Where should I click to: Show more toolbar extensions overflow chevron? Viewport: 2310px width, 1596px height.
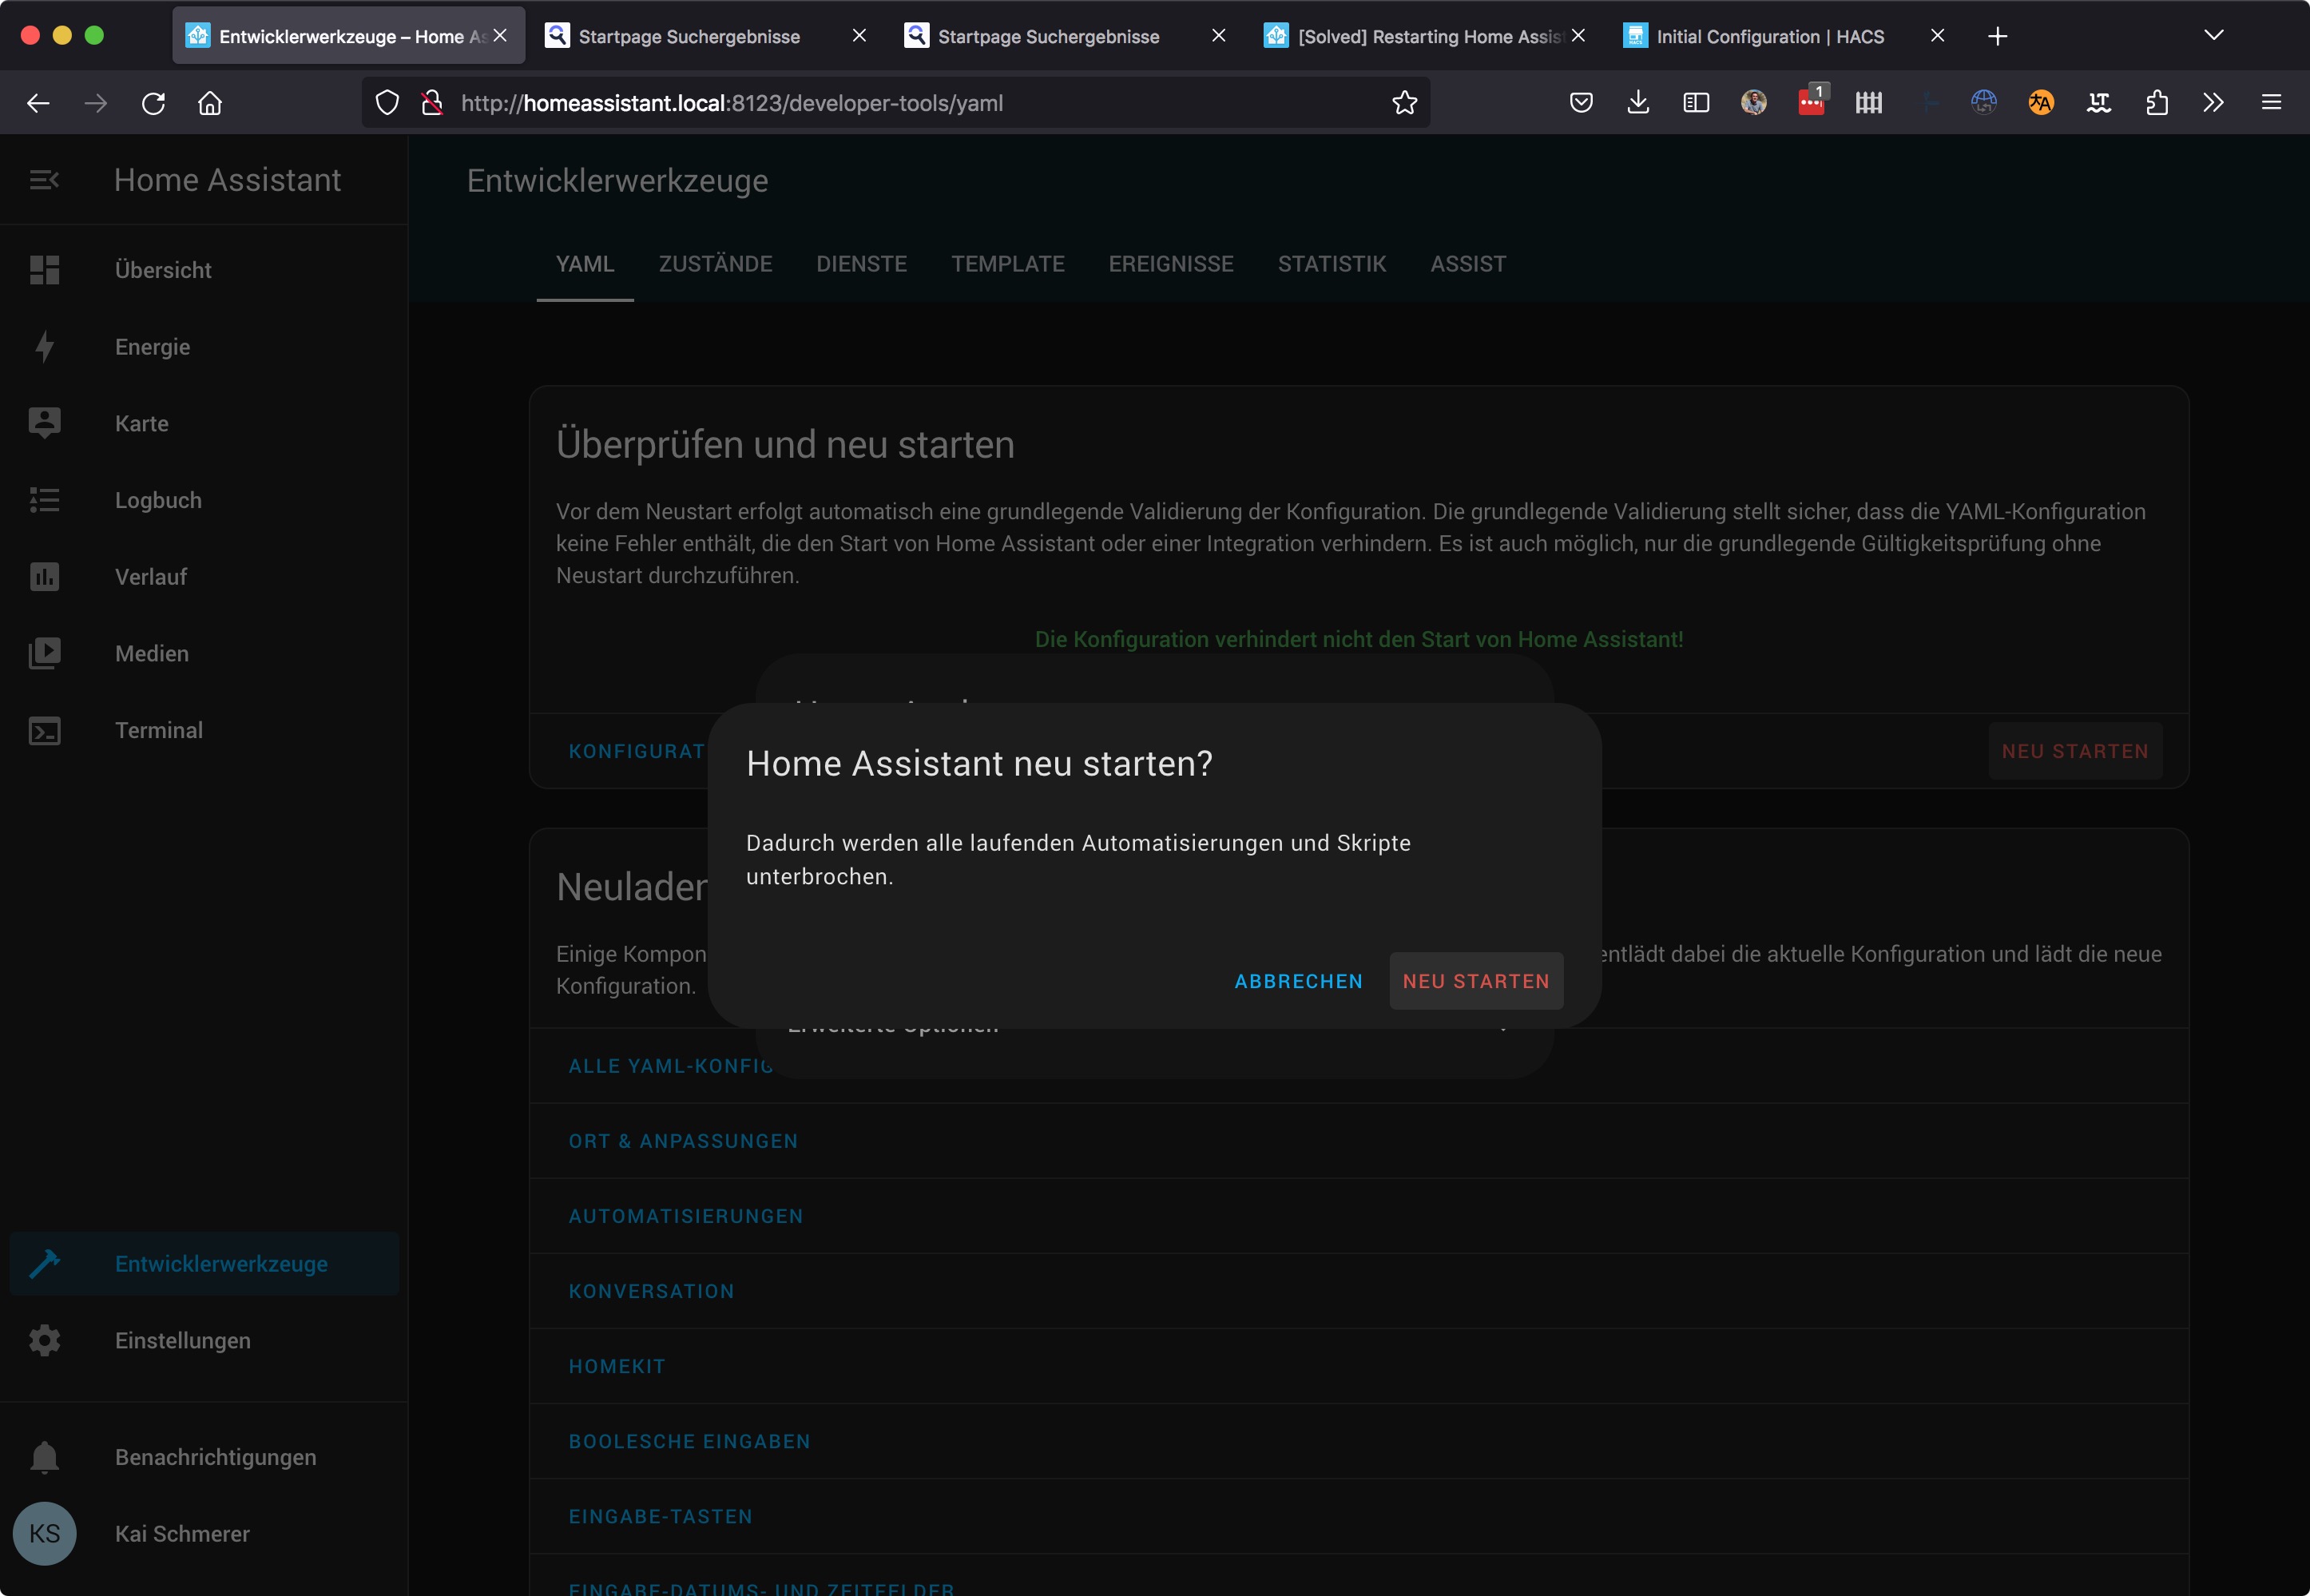pyautogui.click(x=2213, y=103)
